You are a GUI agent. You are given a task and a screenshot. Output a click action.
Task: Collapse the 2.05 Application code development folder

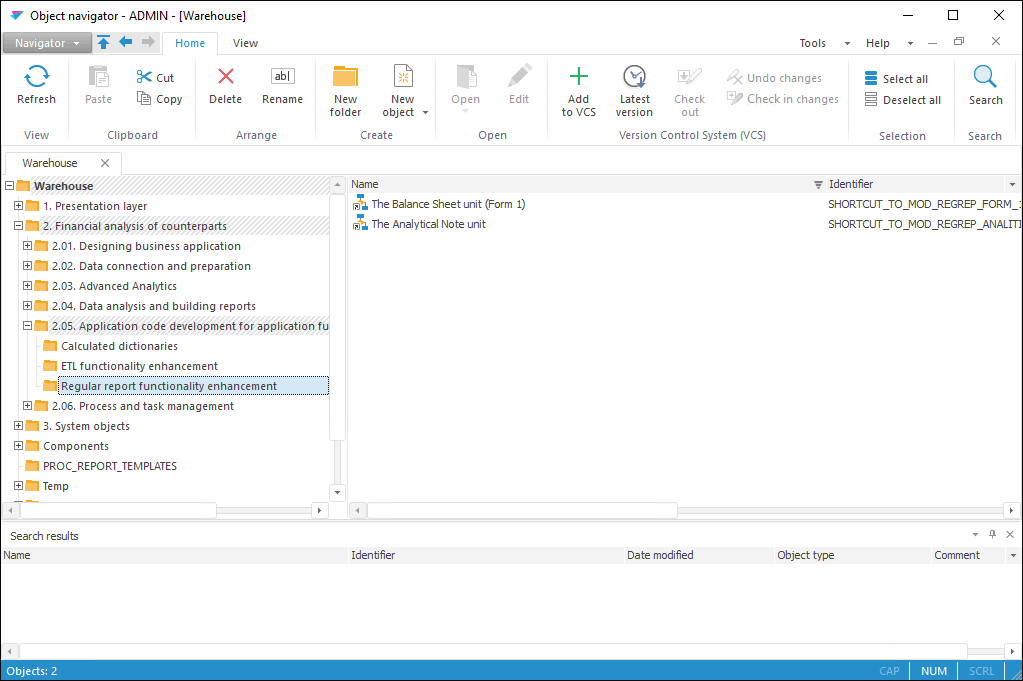(27, 326)
